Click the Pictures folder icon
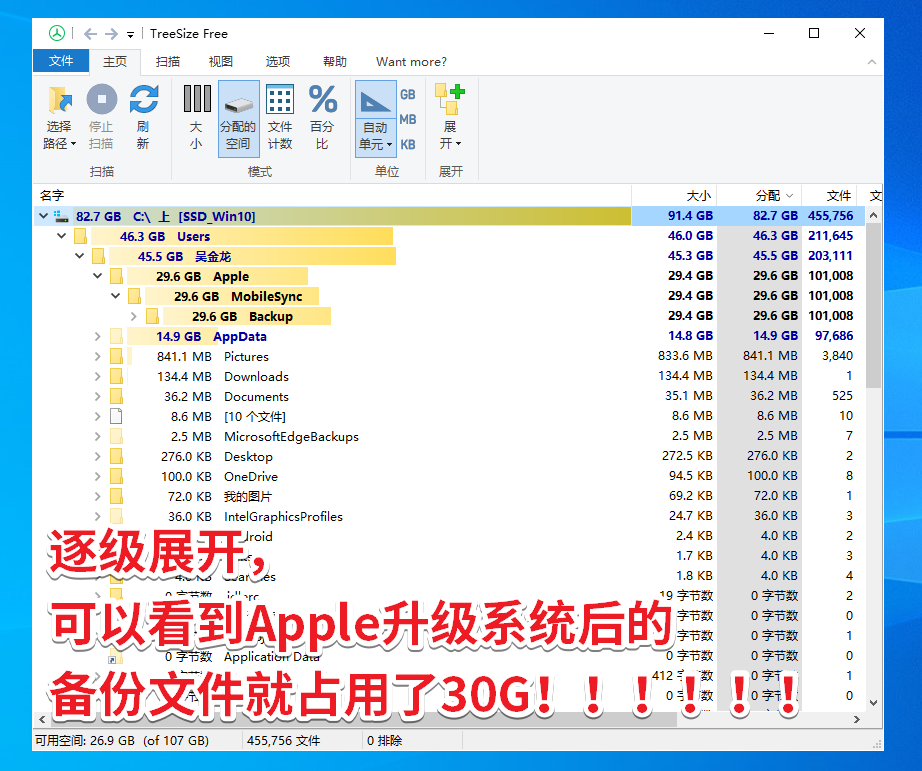This screenshot has height=771, width=922. [x=116, y=356]
